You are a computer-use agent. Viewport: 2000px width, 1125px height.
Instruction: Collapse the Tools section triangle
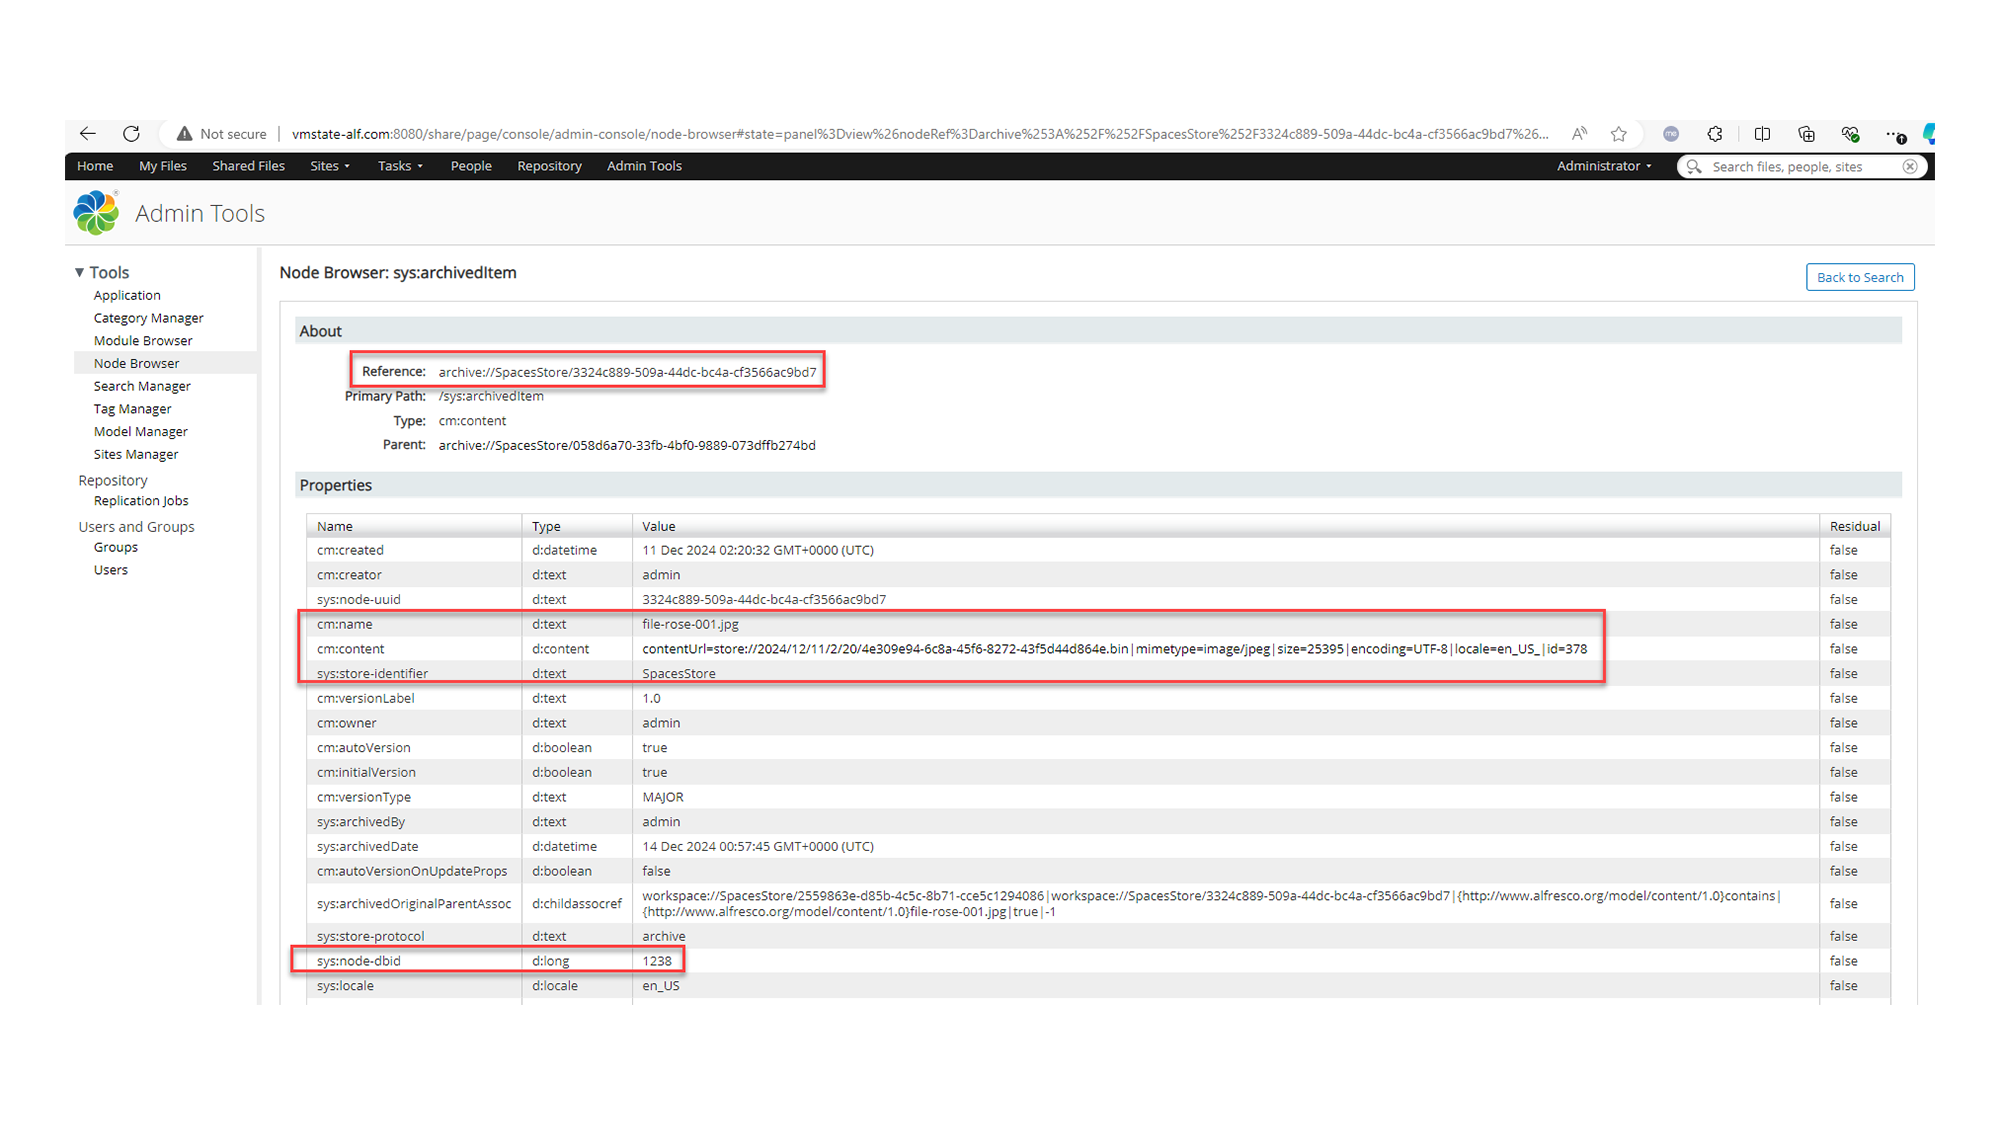click(x=79, y=271)
